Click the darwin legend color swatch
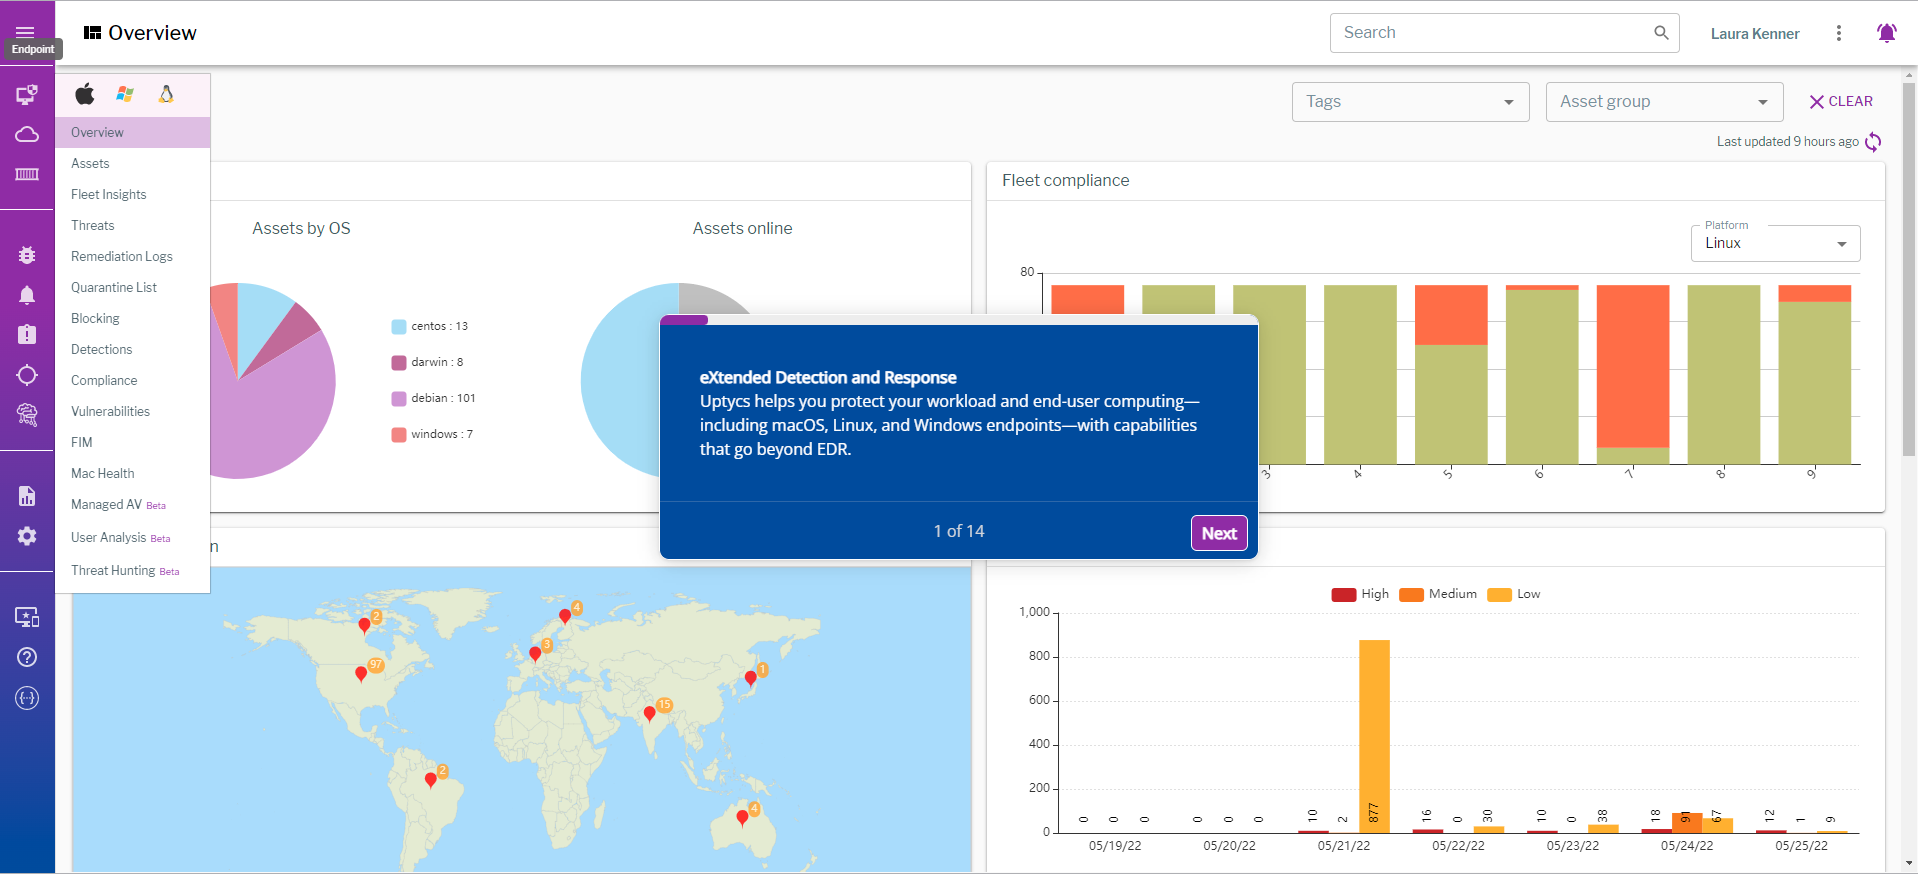 click(x=399, y=363)
